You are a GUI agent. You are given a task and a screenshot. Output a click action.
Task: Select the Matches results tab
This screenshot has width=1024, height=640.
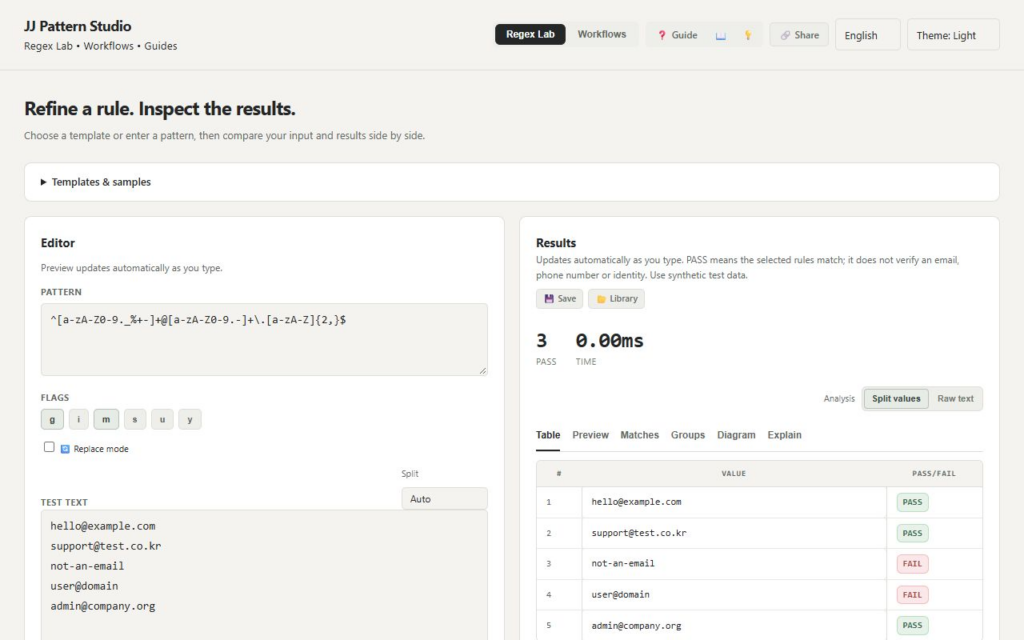coord(639,435)
